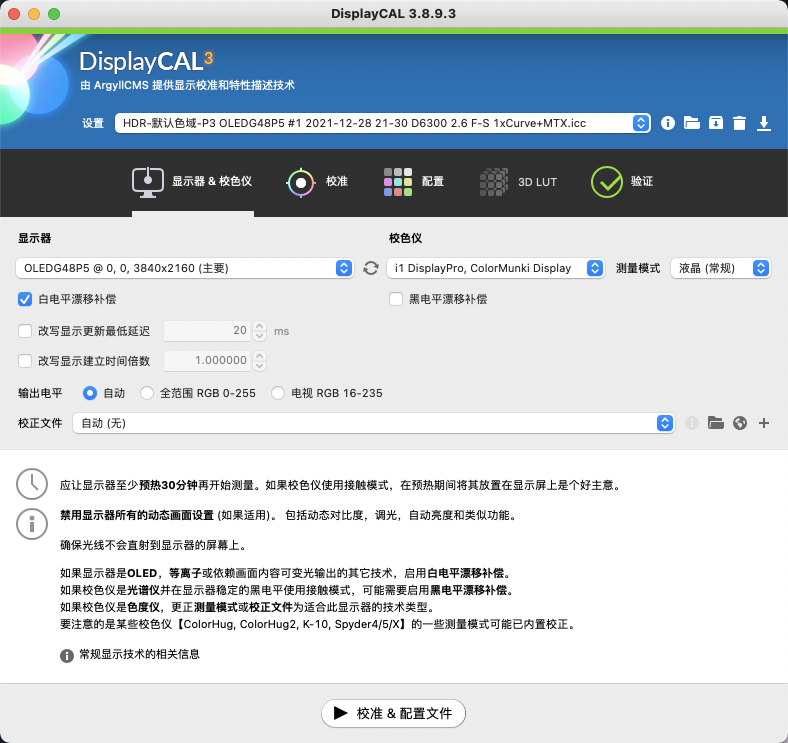Select 自动 output level radio
The height and width of the screenshot is (743, 788).
(x=90, y=393)
